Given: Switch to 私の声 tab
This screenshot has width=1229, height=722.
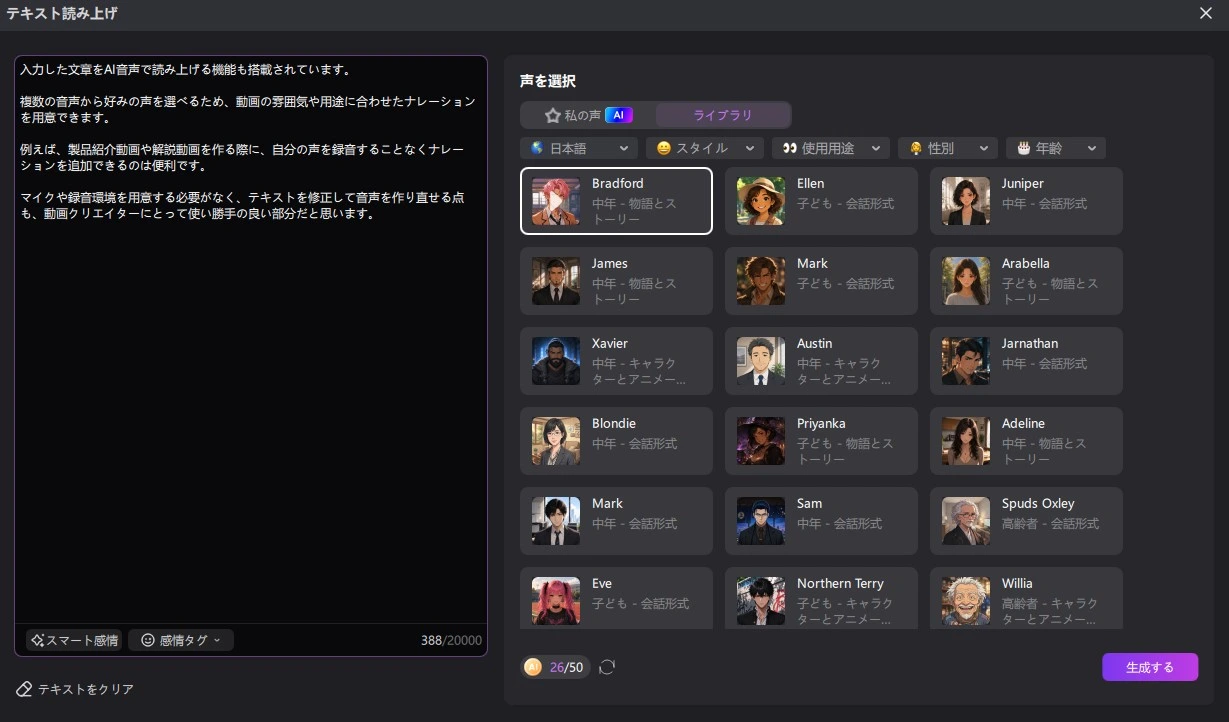Looking at the screenshot, I should tap(587, 115).
